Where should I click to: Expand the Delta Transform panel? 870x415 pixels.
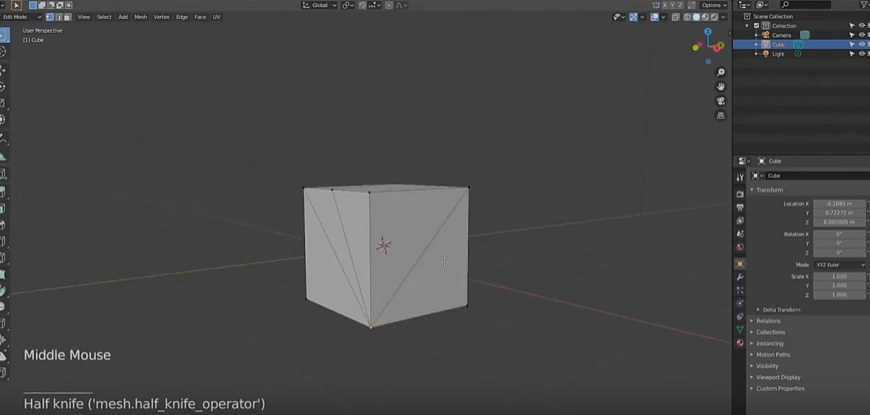781,310
